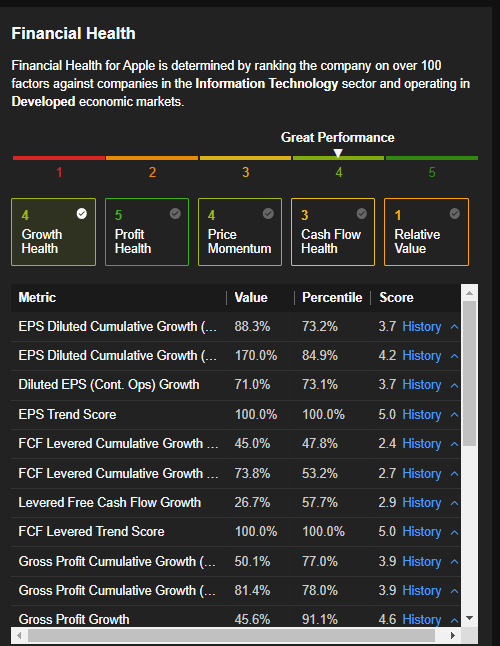The image size is (500, 646).
Task: Click the 4.2 score value
Action: (x=387, y=356)
